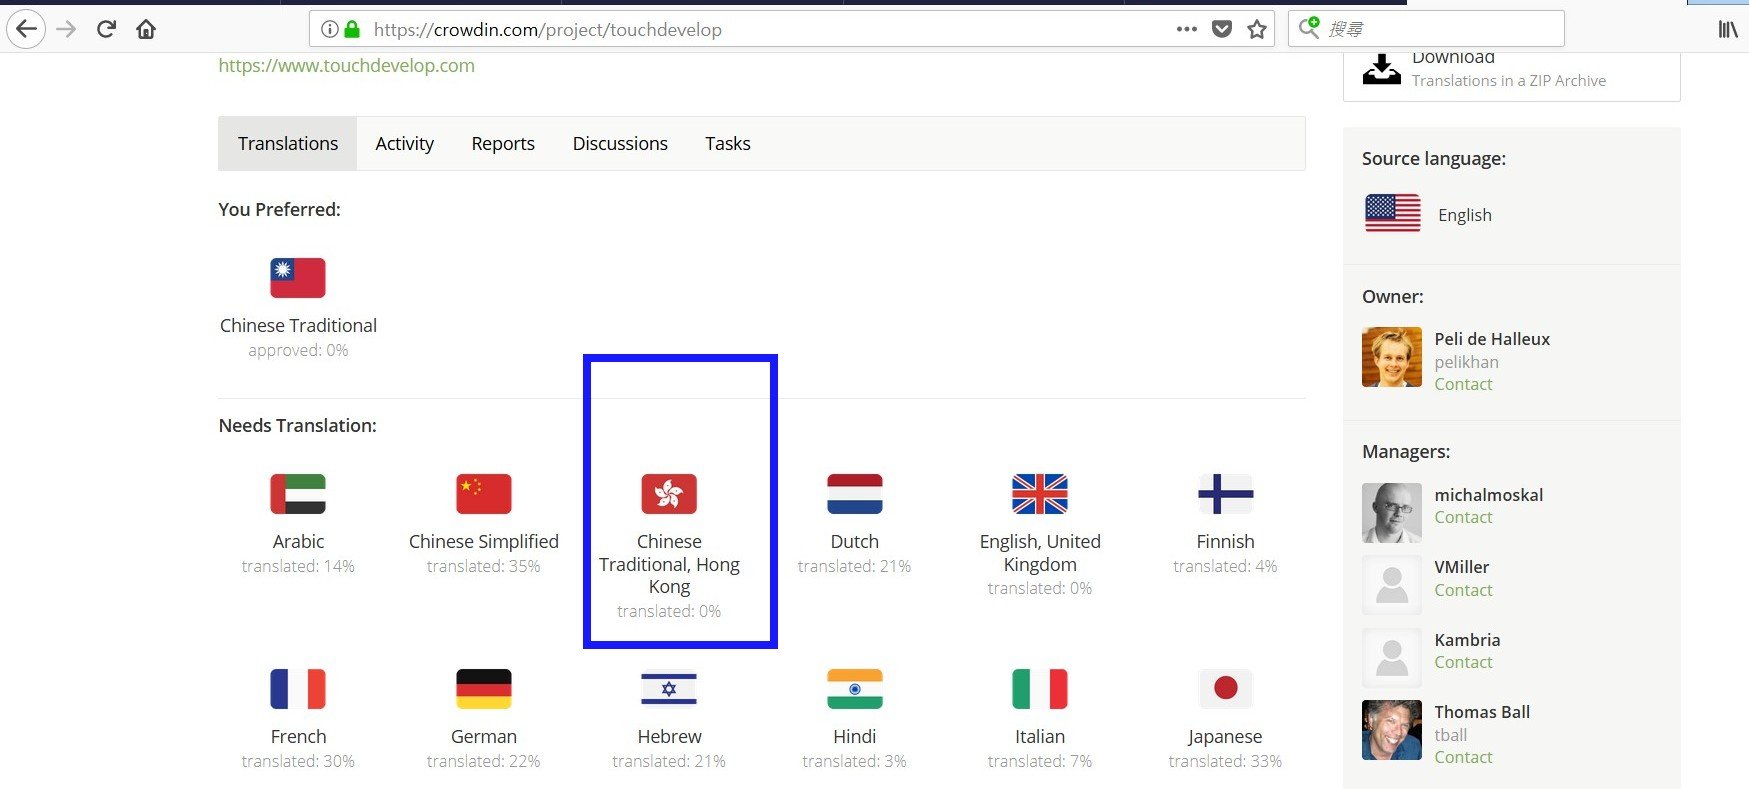Click the Thomas Ball manager name

click(x=1482, y=712)
